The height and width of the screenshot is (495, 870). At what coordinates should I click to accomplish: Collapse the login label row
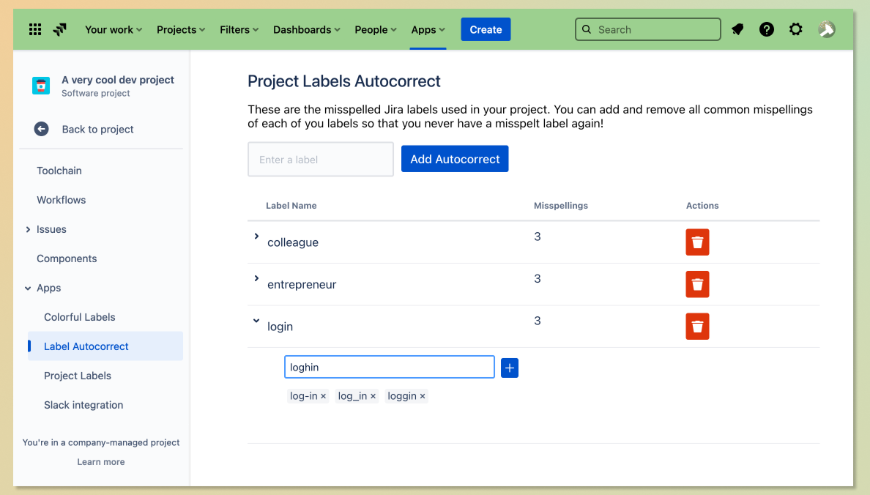[x=256, y=321]
